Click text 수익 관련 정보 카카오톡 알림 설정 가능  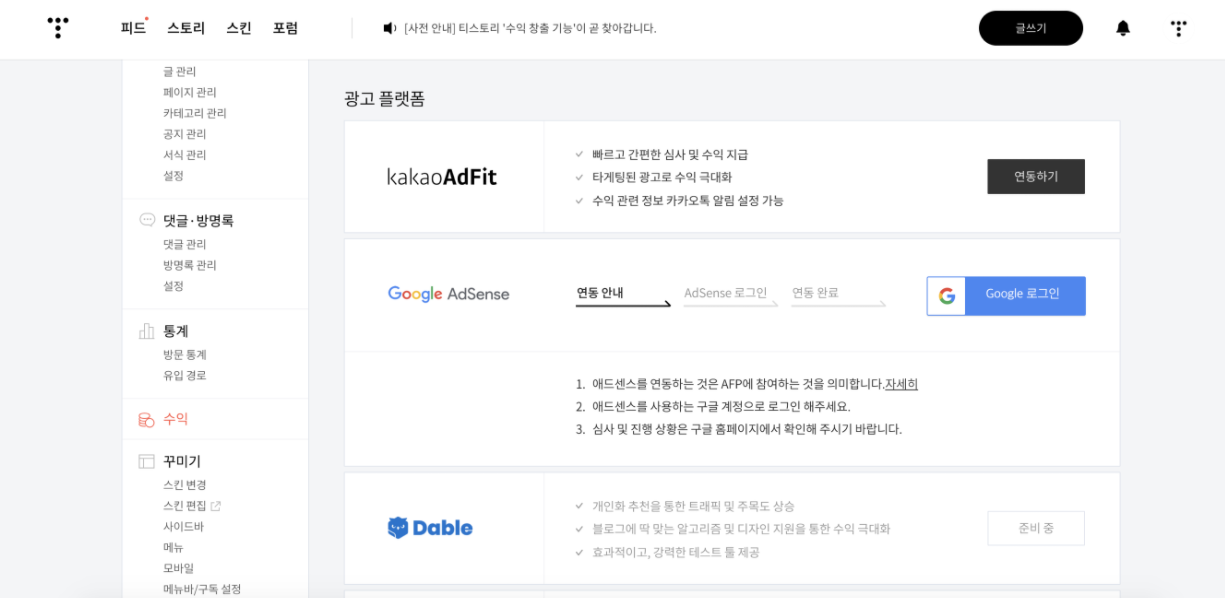(x=688, y=200)
